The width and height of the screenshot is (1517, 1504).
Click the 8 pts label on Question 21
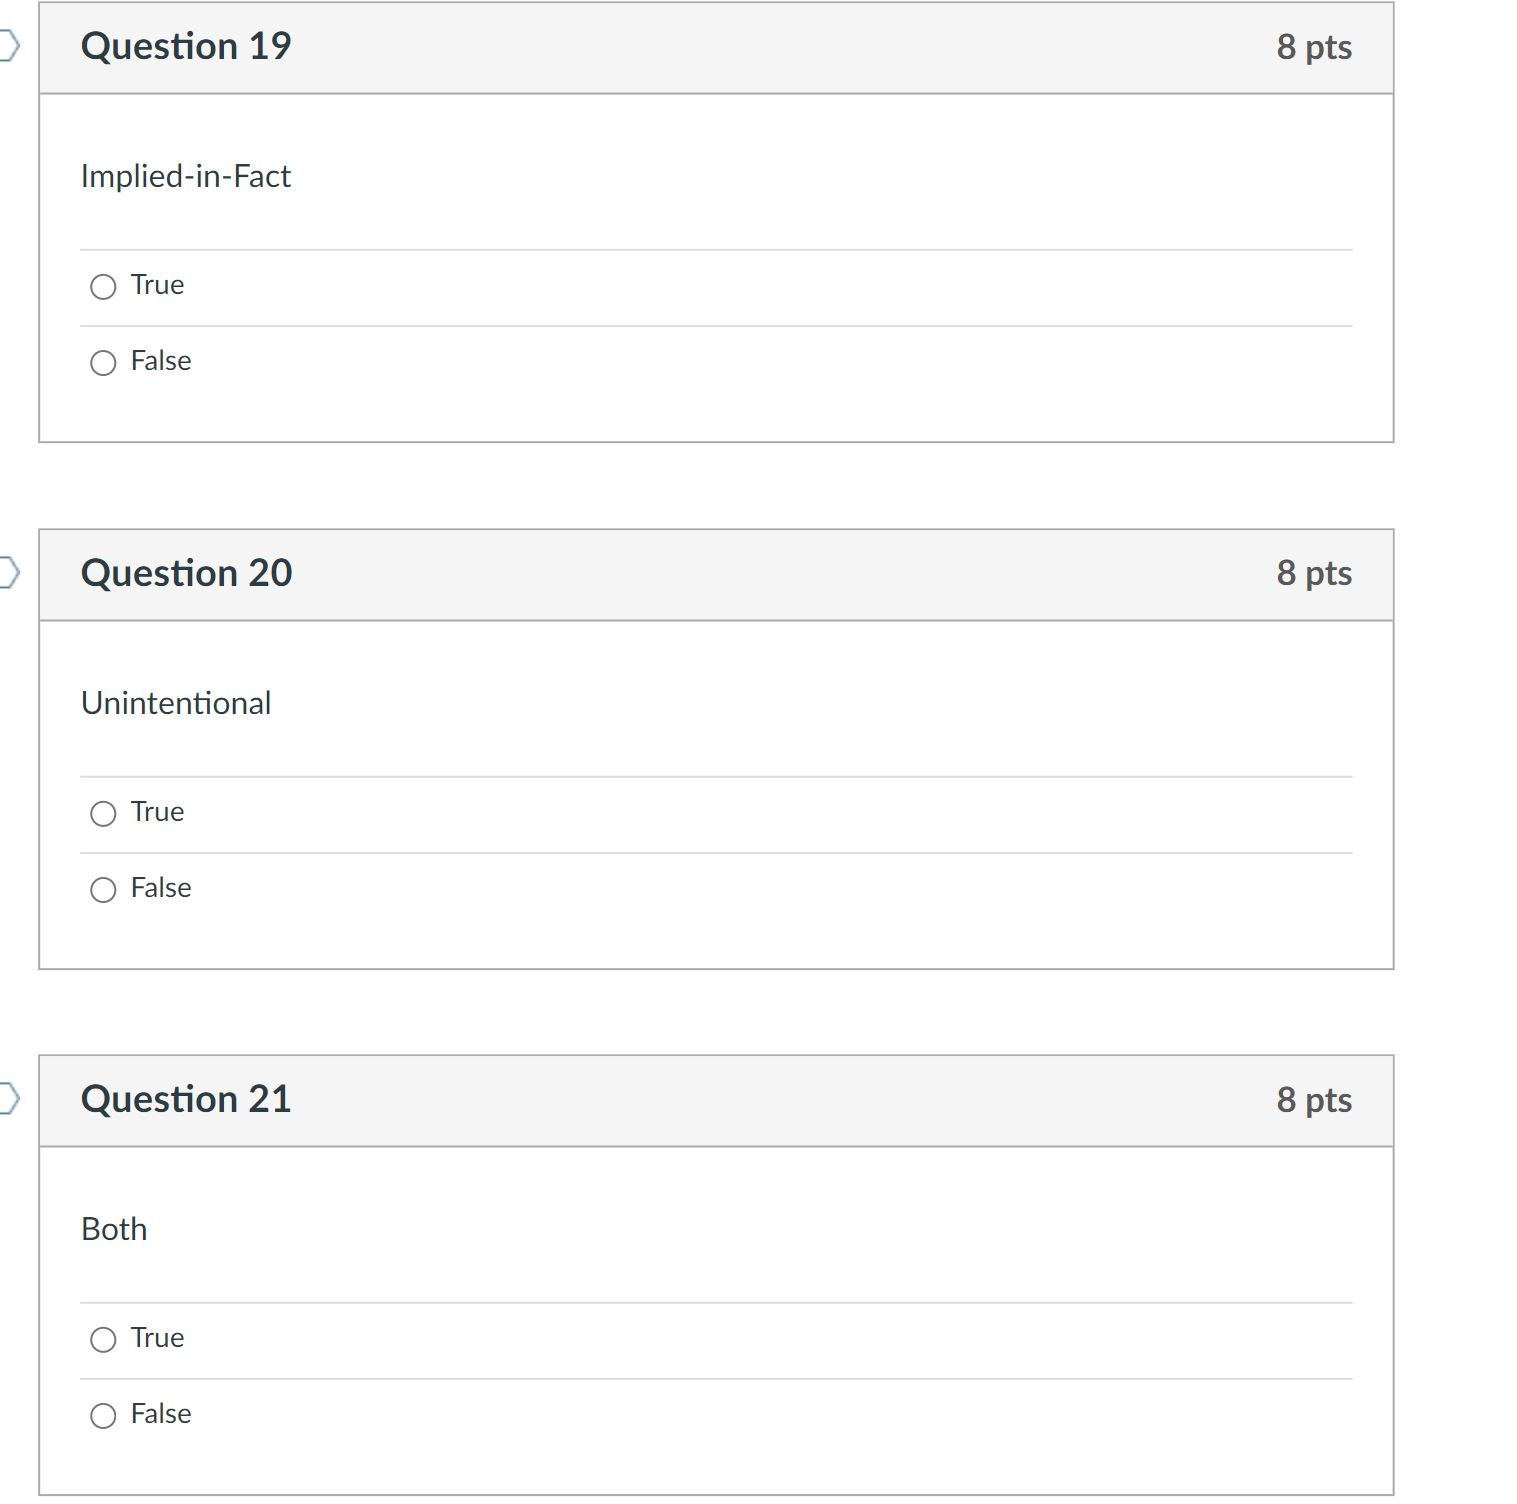[1313, 1098]
